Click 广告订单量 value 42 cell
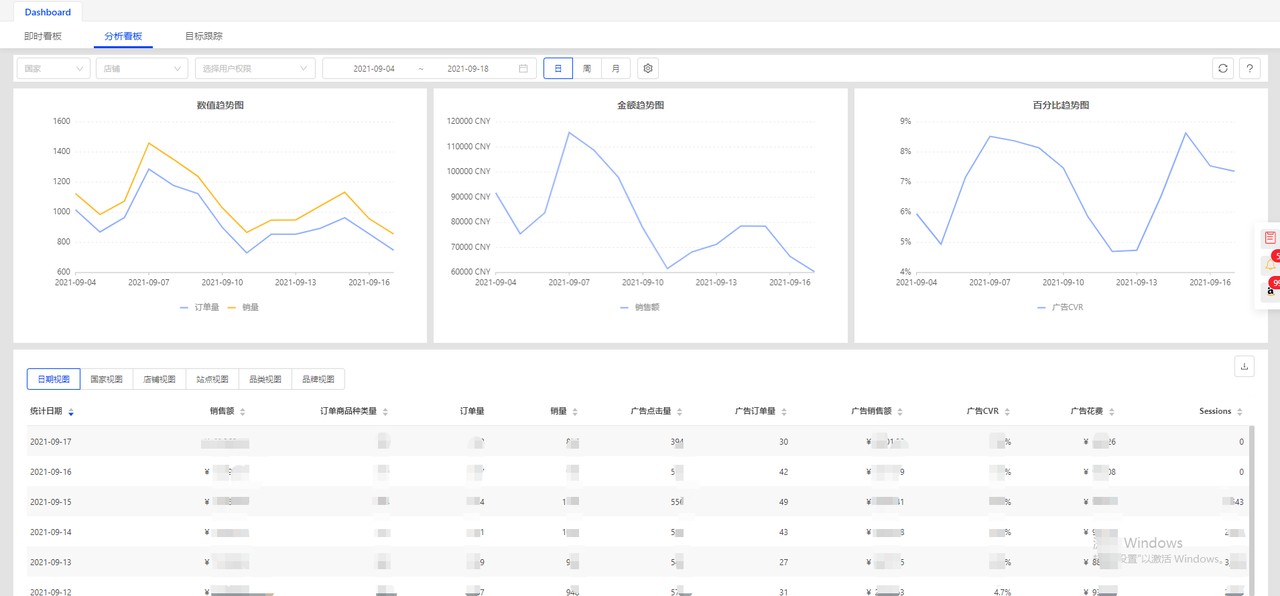The width and height of the screenshot is (1280, 596). click(x=783, y=471)
